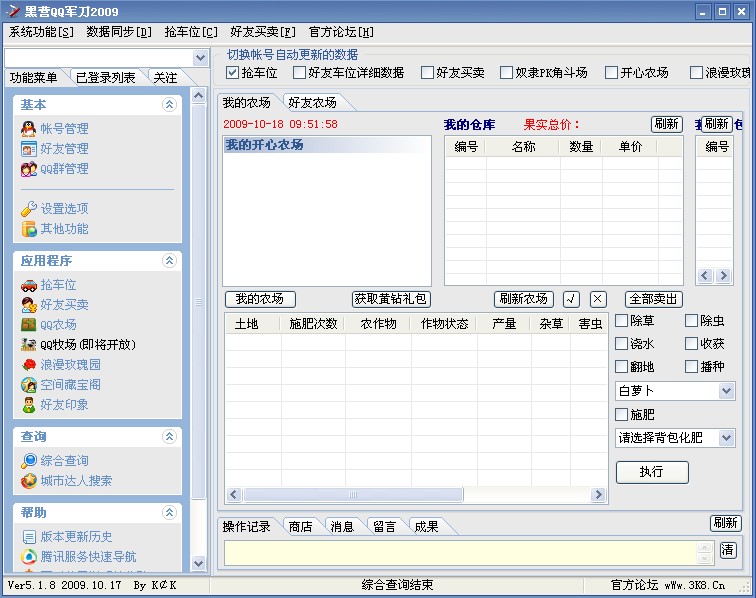Open the 数据同步[D] menu
The image size is (756, 598).
point(119,32)
